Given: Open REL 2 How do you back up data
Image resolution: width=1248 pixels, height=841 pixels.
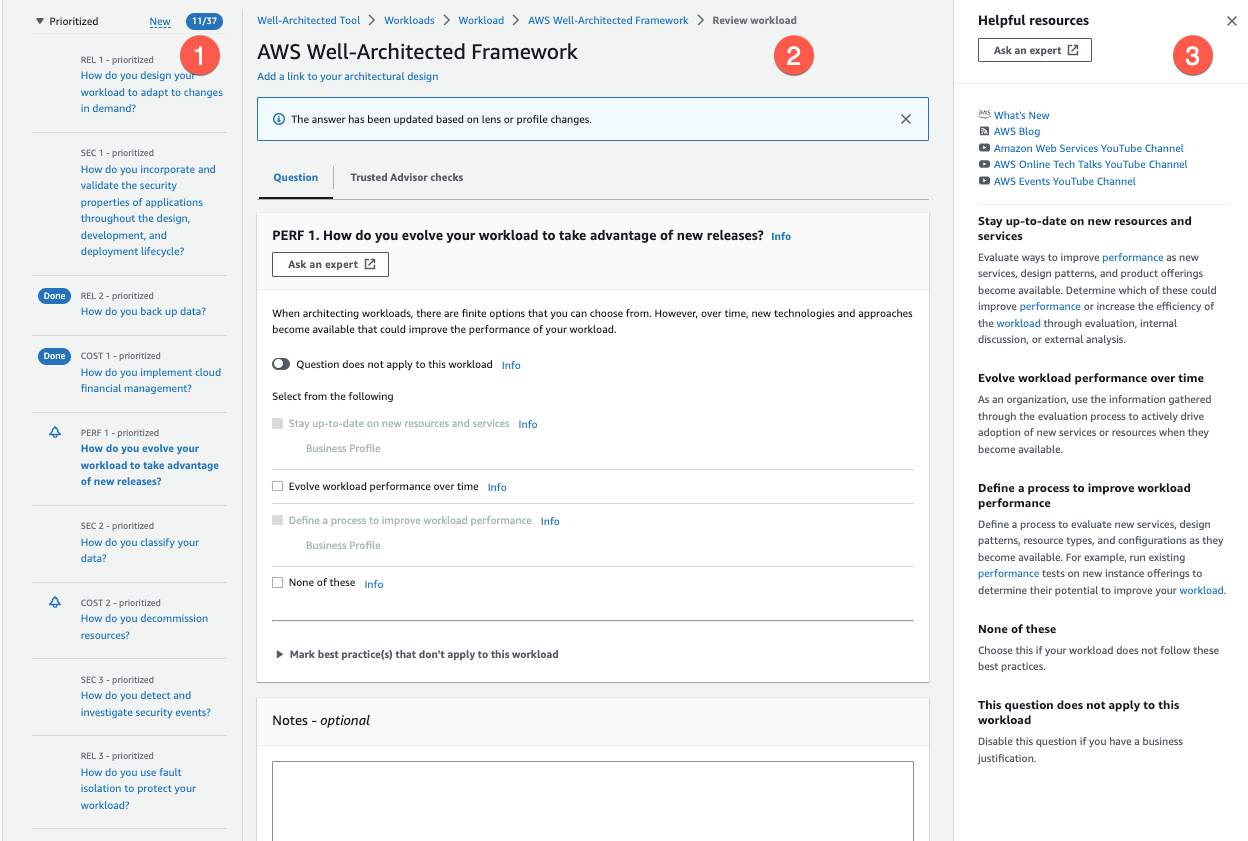Looking at the screenshot, I should click(x=142, y=311).
